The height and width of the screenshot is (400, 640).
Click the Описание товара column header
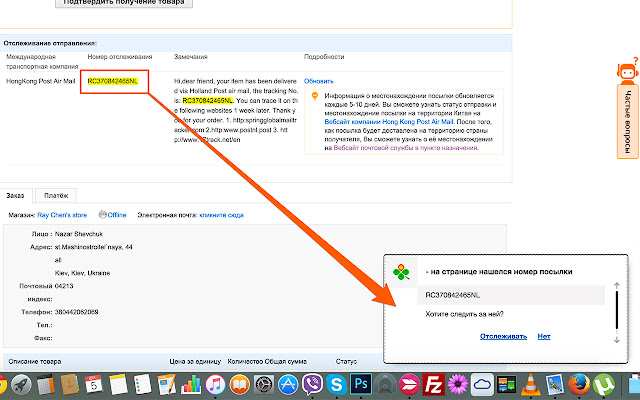35,361
